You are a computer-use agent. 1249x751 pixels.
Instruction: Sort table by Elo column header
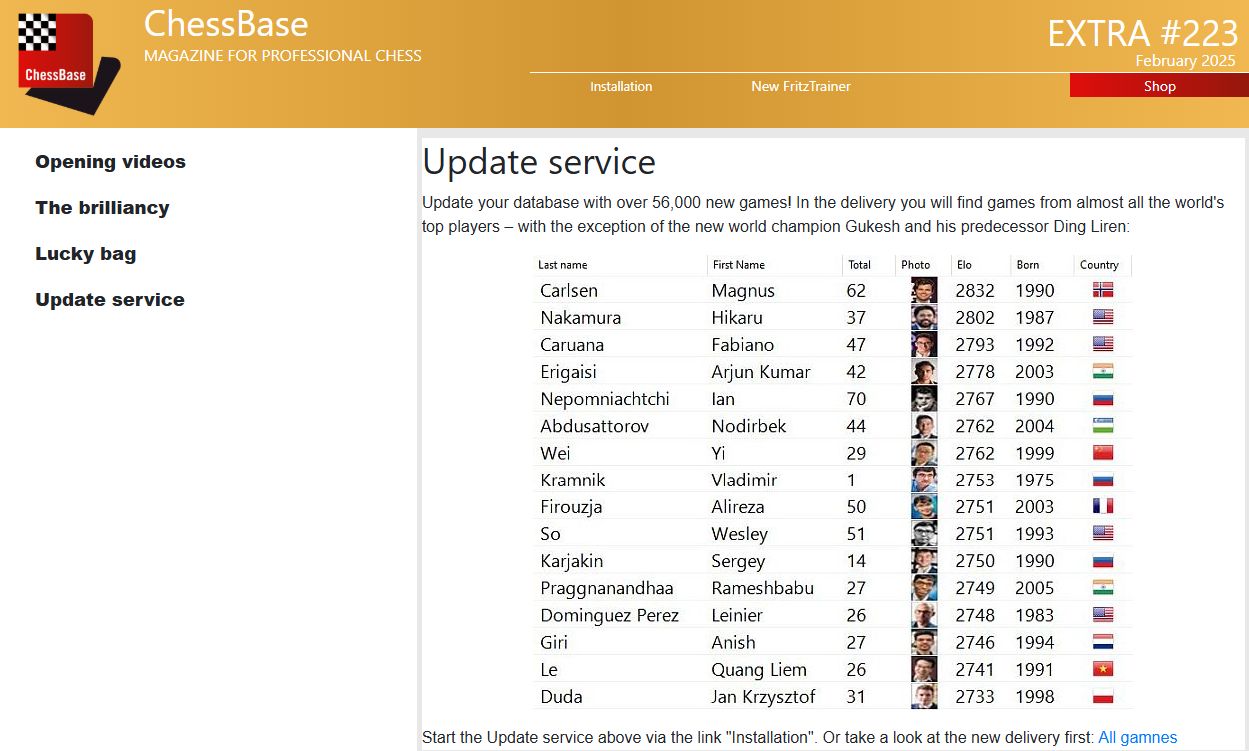(x=964, y=265)
